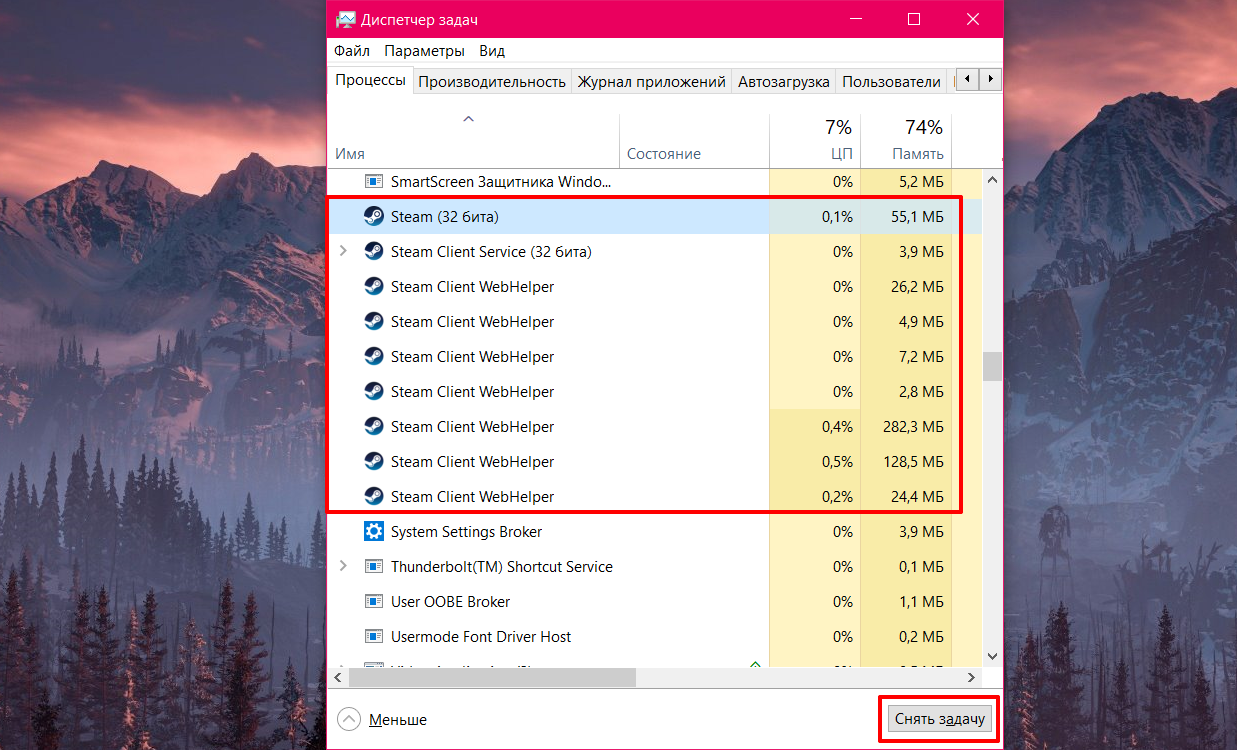Select the "Thunderbolt(TM) Shortcut Service" name
Viewport: 1237px width, 750px height.
502,567
